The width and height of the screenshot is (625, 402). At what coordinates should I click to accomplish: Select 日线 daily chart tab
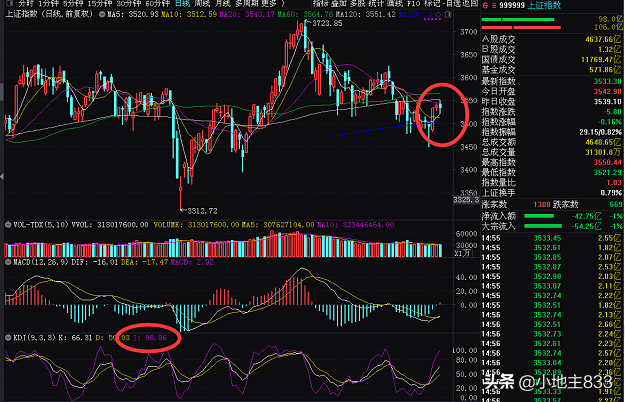(x=183, y=4)
